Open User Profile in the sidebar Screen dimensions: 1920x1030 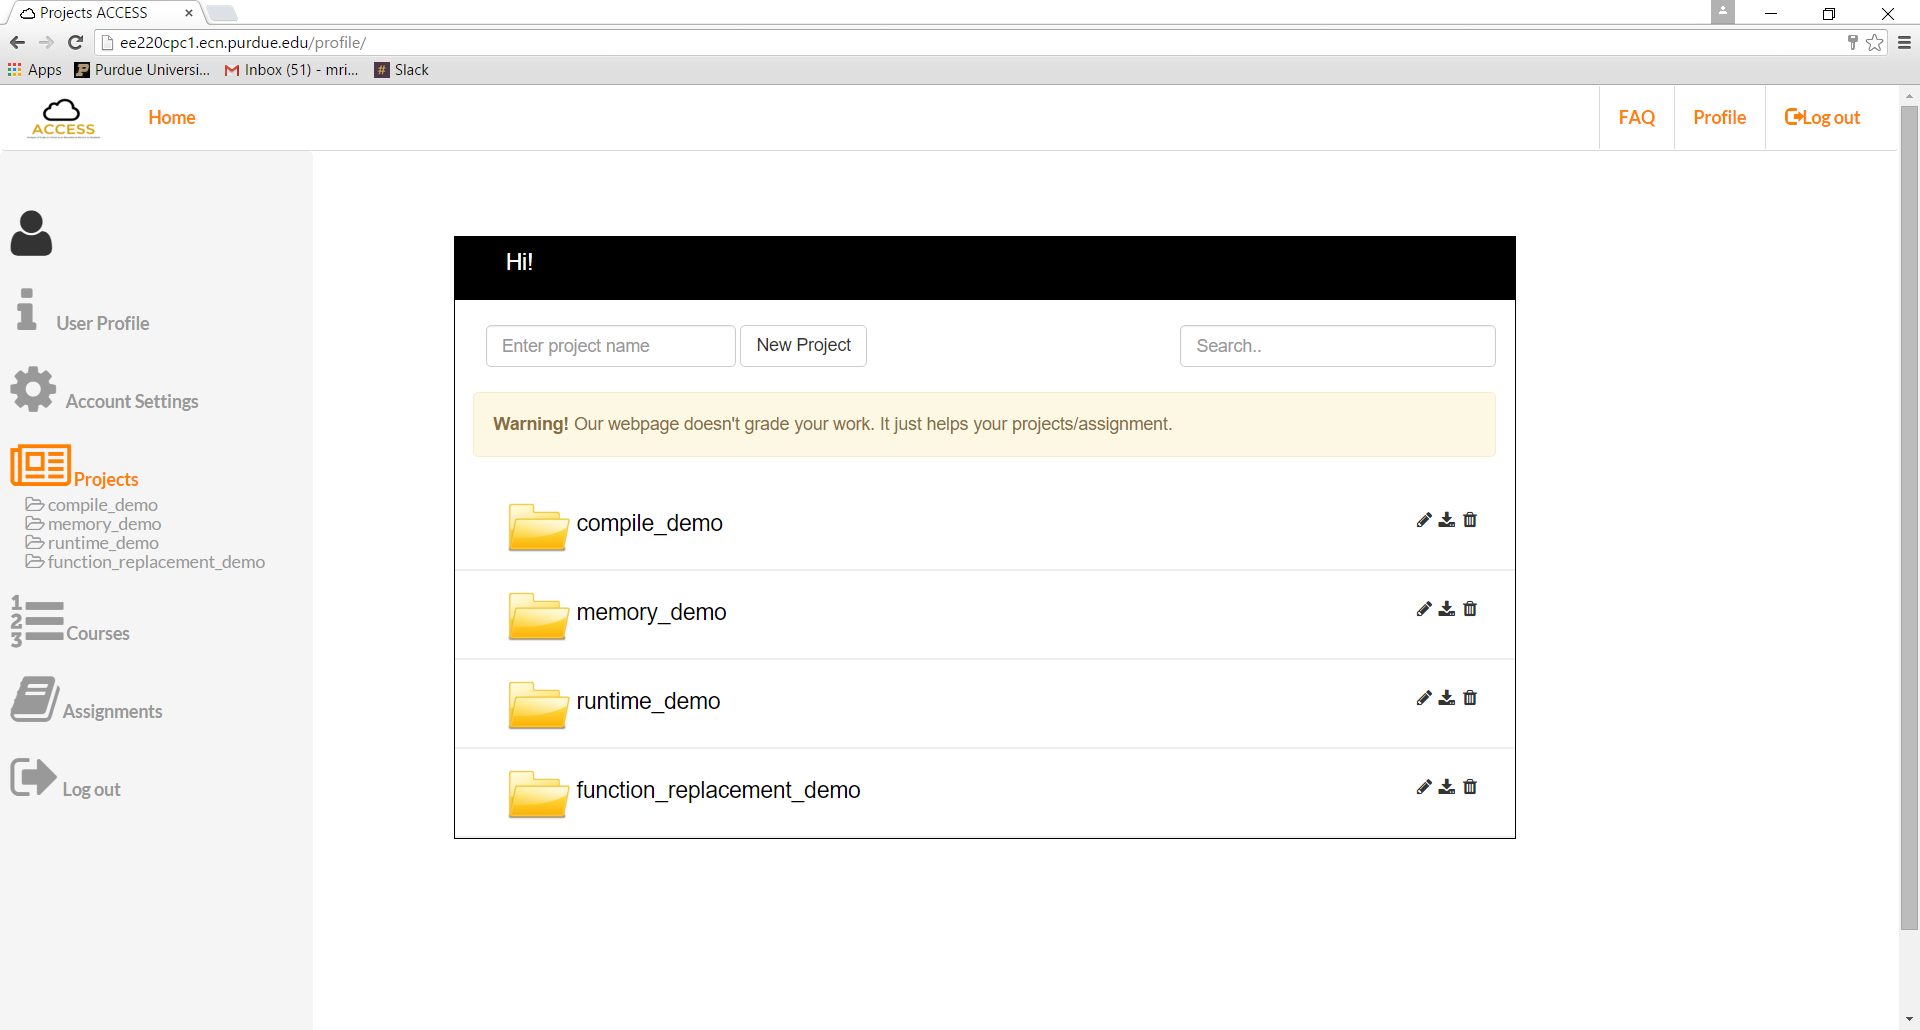click(102, 323)
